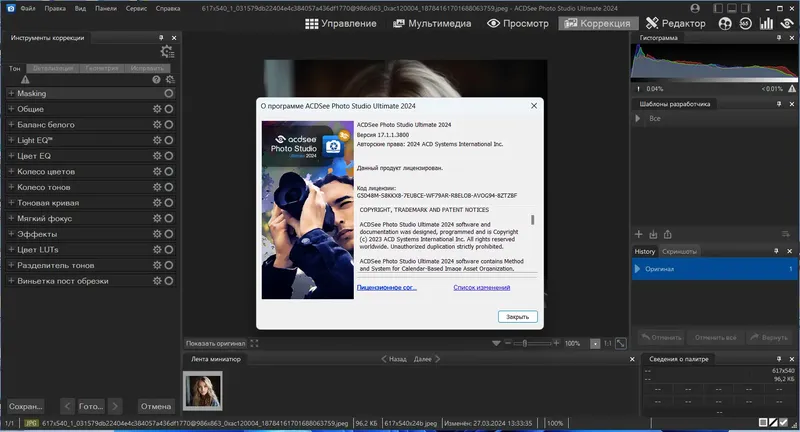Open zoom dropdown arrow left of slider
Viewport: 800px width, 432px height.
point(496,344)
